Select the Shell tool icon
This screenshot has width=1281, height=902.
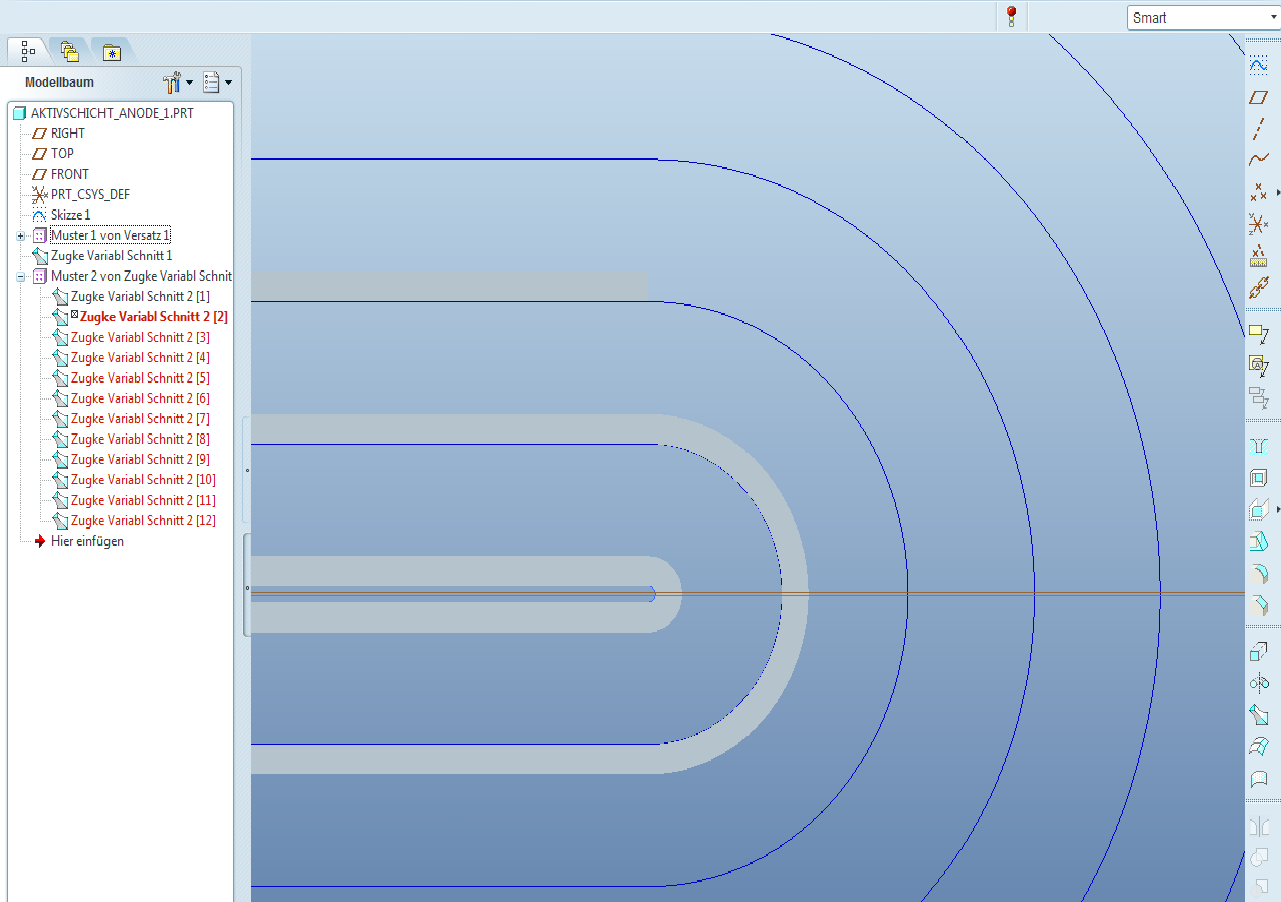1259,478
